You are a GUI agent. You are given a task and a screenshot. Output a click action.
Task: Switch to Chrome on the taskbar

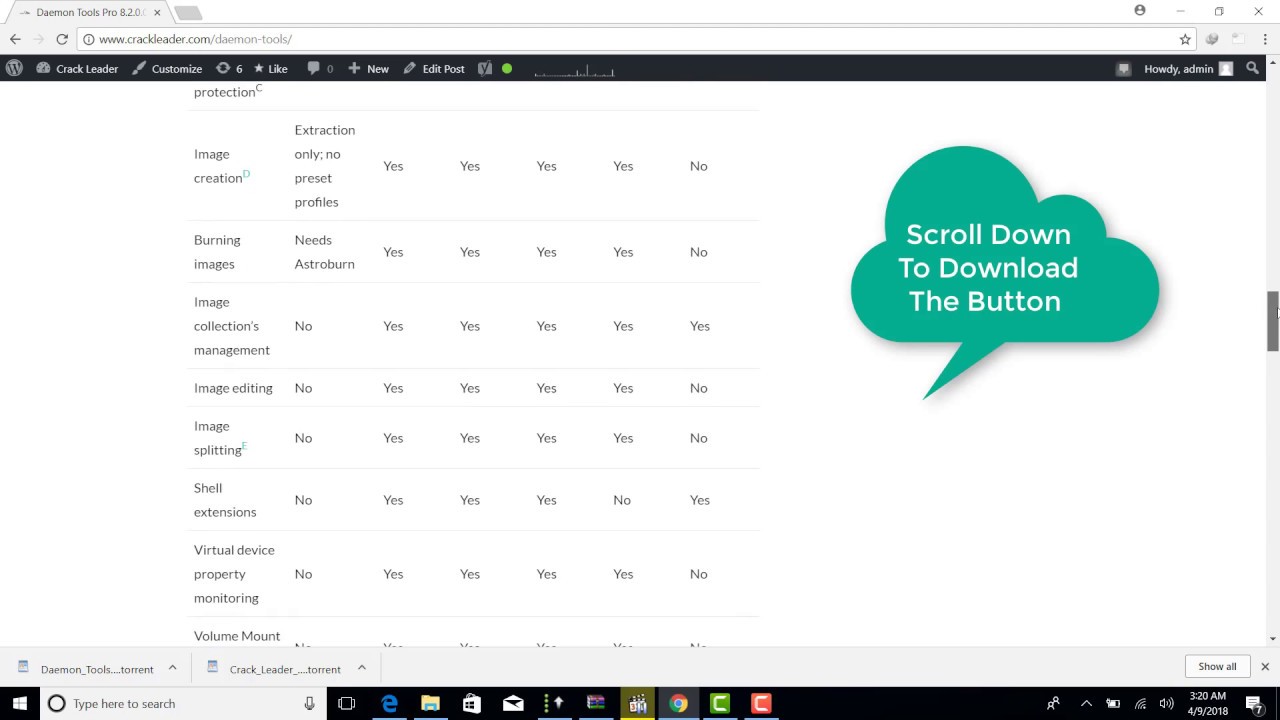678,704
